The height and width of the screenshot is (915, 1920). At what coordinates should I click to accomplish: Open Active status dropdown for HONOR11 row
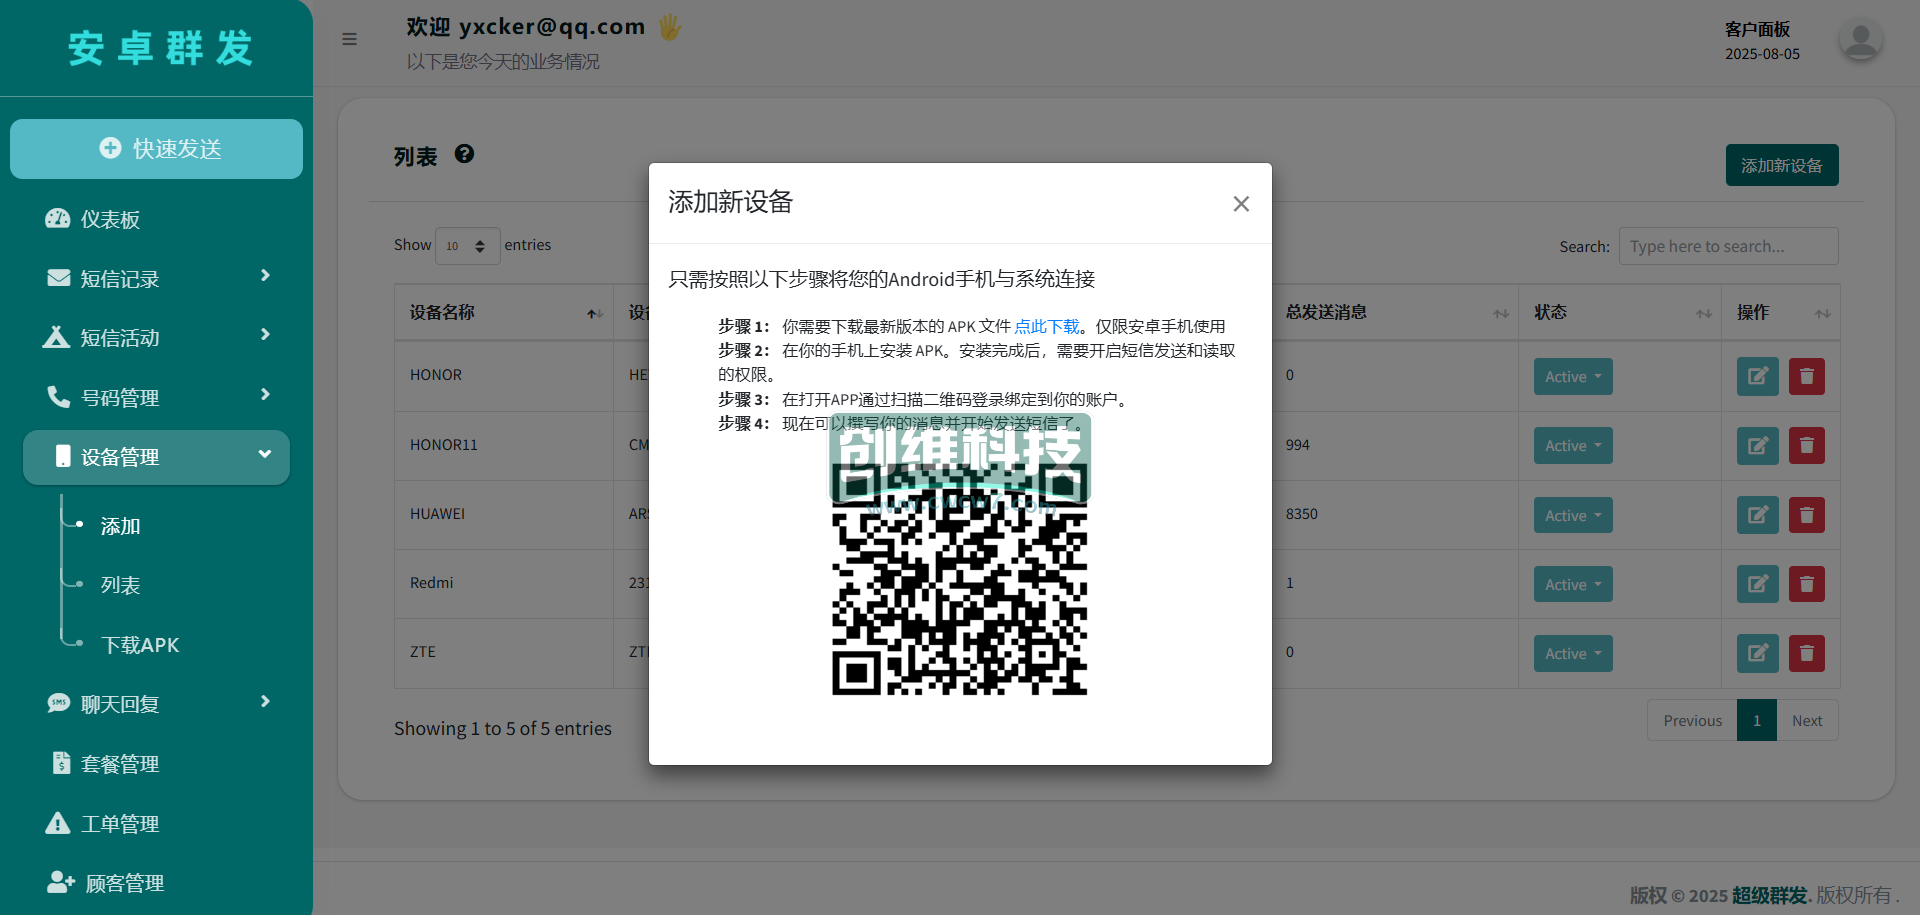tap(1573, 446)
